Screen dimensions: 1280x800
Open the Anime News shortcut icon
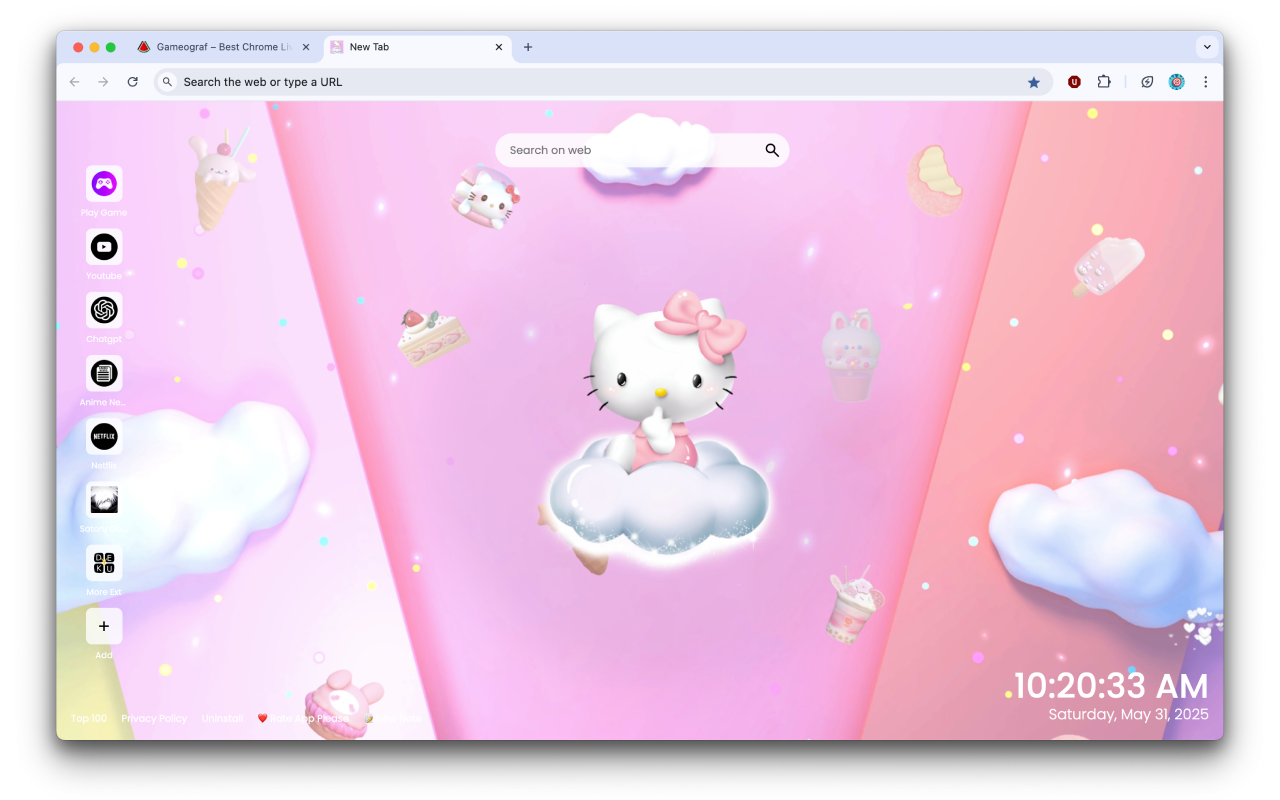pyautogui.click(x=104, y=373)
